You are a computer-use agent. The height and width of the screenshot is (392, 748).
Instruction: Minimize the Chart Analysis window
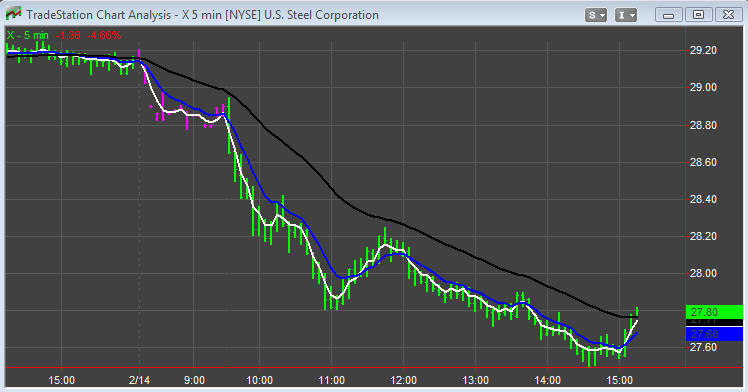coord(668,15)
